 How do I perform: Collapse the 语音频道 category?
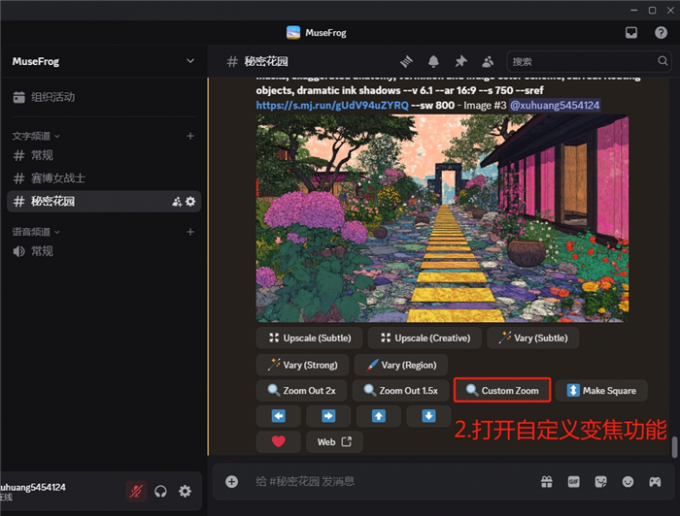click(x=36, y=231)
